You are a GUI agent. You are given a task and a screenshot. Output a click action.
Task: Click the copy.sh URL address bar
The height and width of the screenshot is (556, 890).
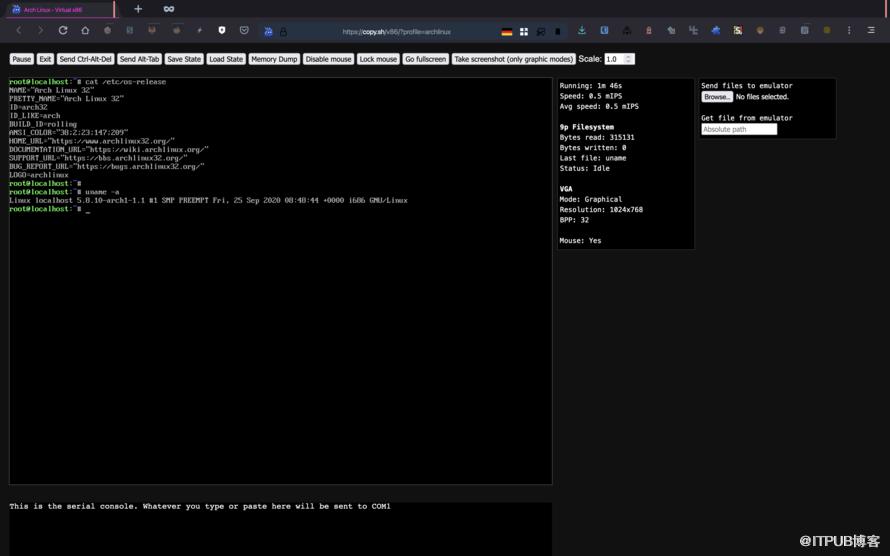coord(396,32)
